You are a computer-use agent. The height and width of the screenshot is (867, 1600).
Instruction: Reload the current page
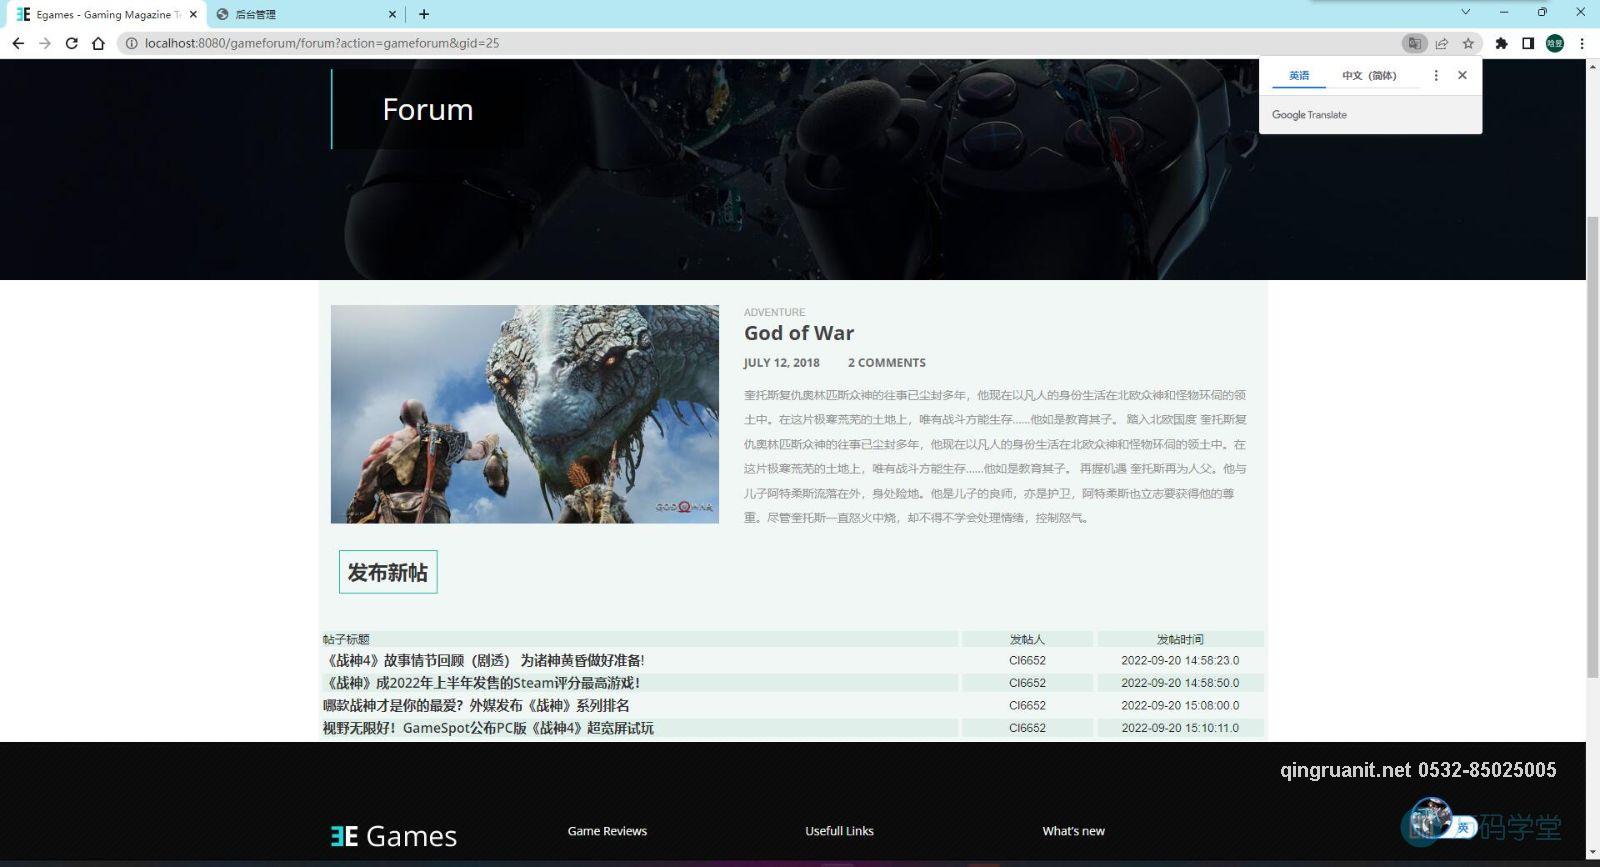[x=71, y=43]
